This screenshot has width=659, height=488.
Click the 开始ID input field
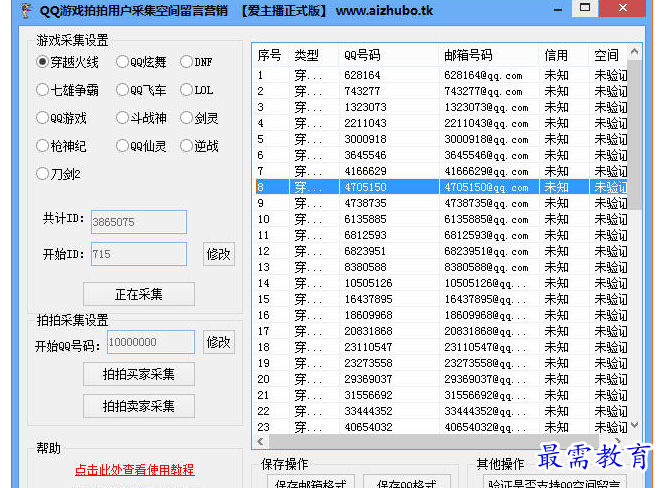139,254
